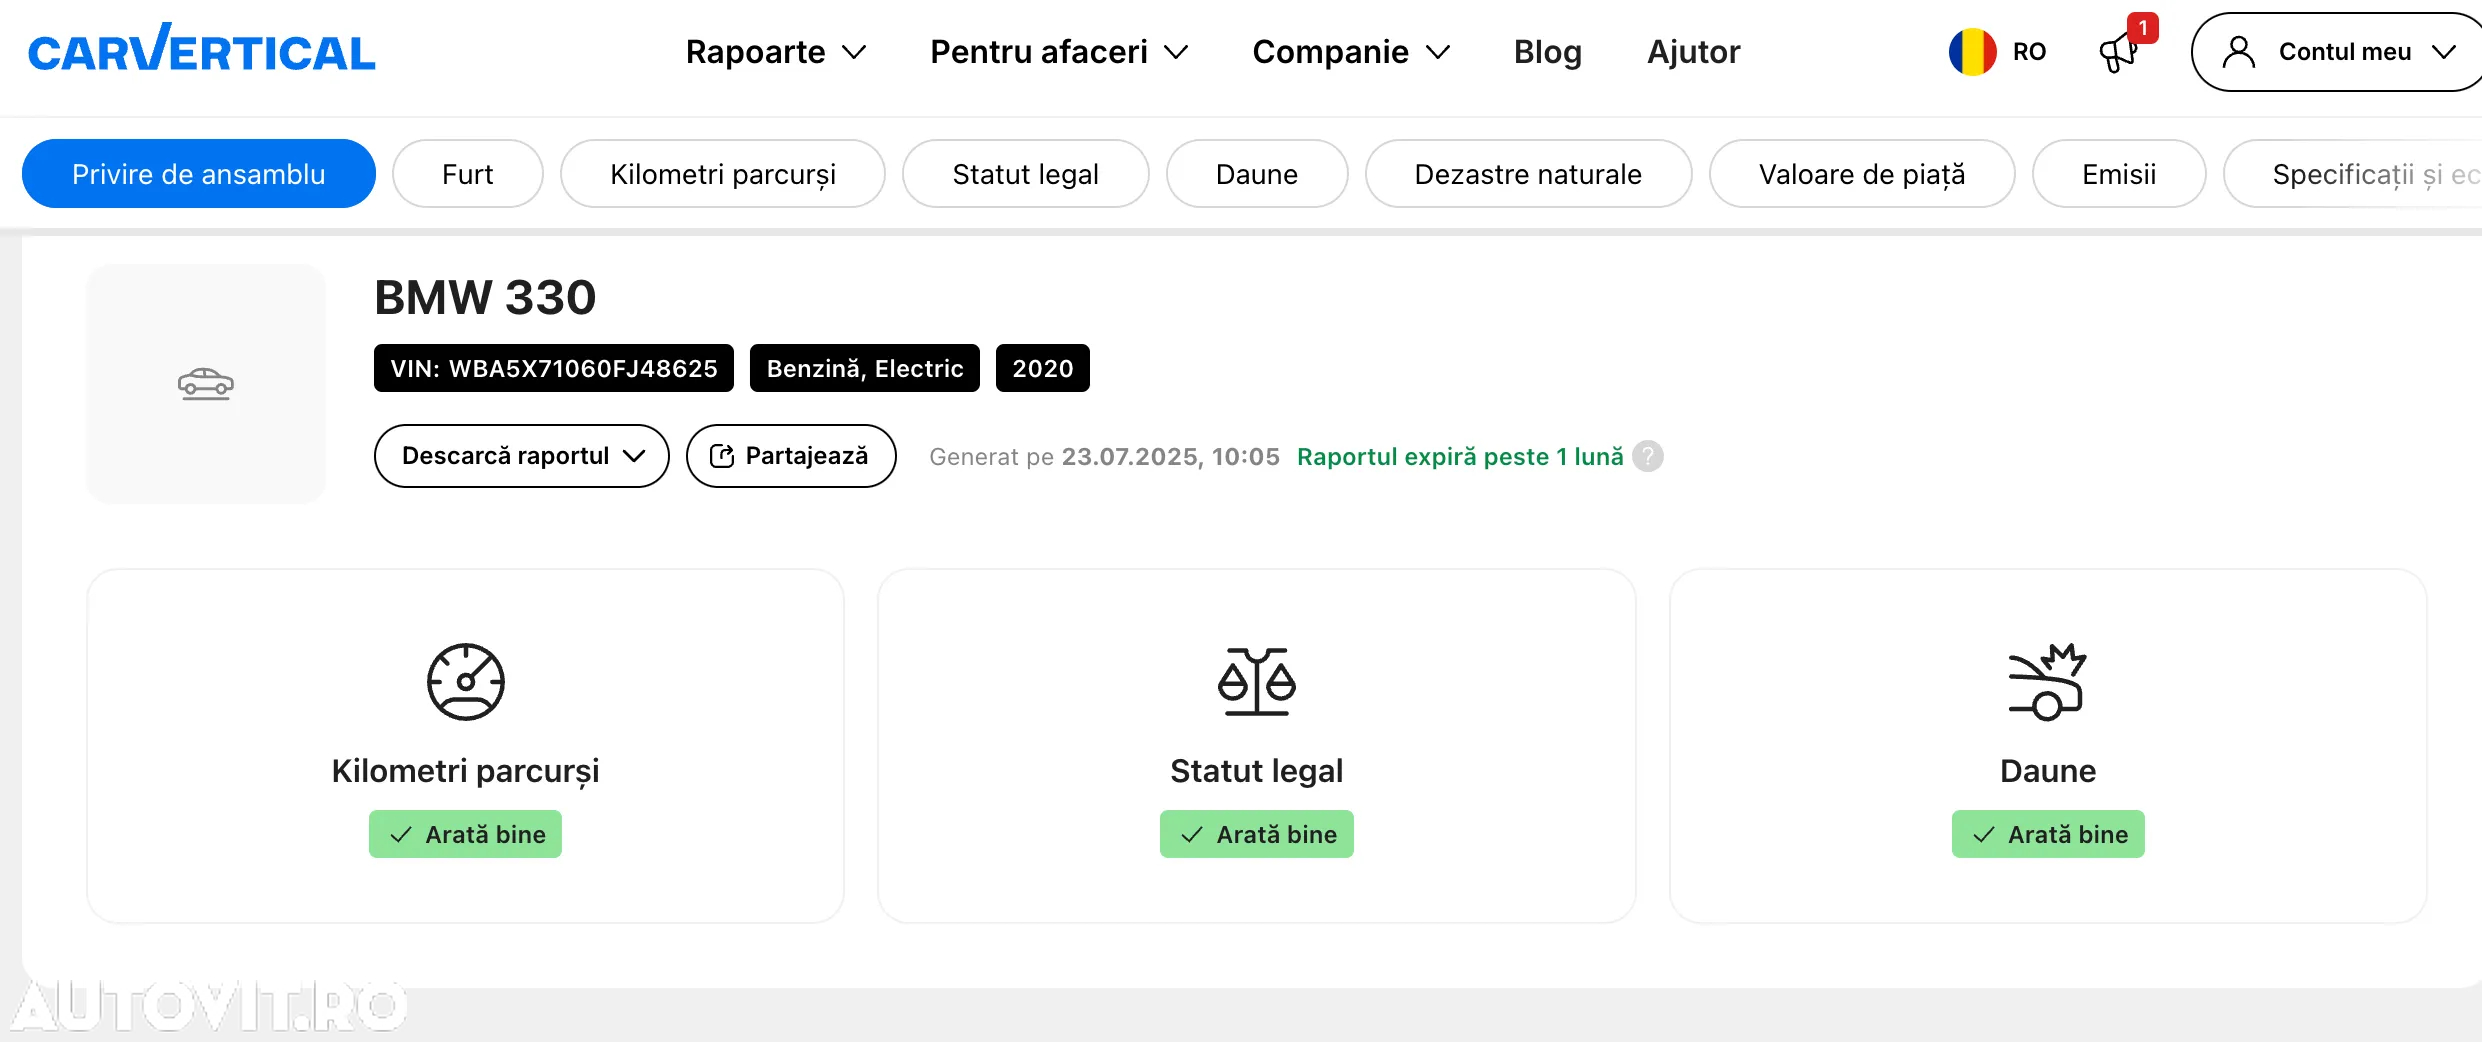Expand the Pentru afaceri menu
Viewport: 2482px width, 1042px height.
coord(1059,52)
